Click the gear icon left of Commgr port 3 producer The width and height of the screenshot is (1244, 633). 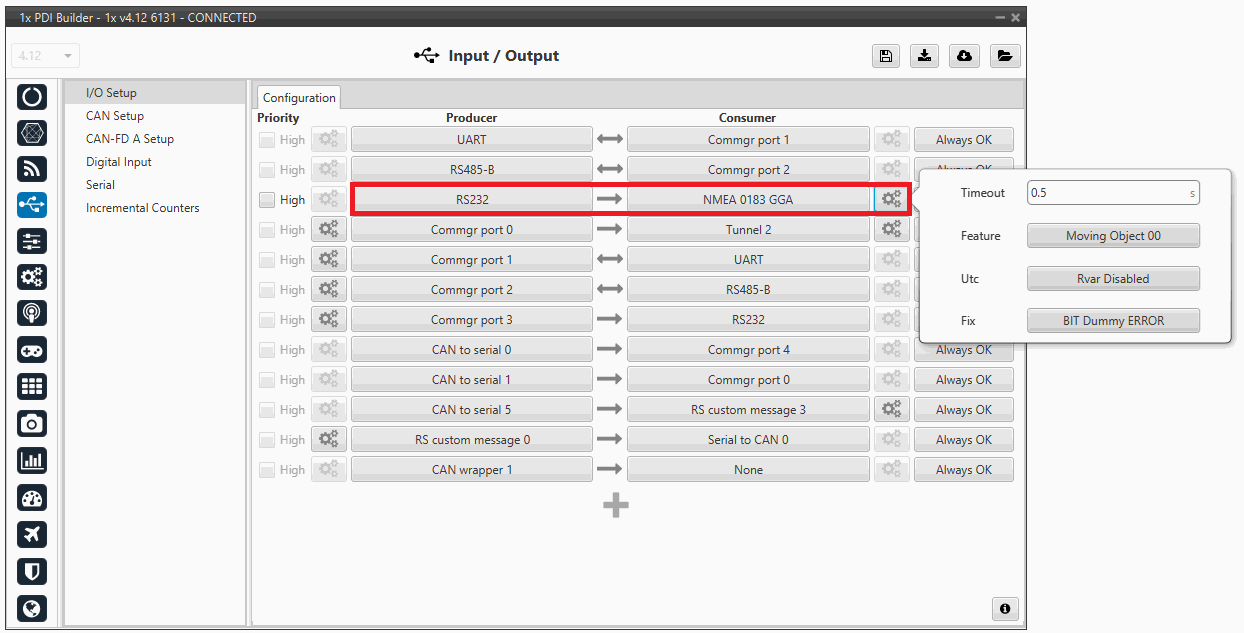pyautogui.click(x=328, y=320)
